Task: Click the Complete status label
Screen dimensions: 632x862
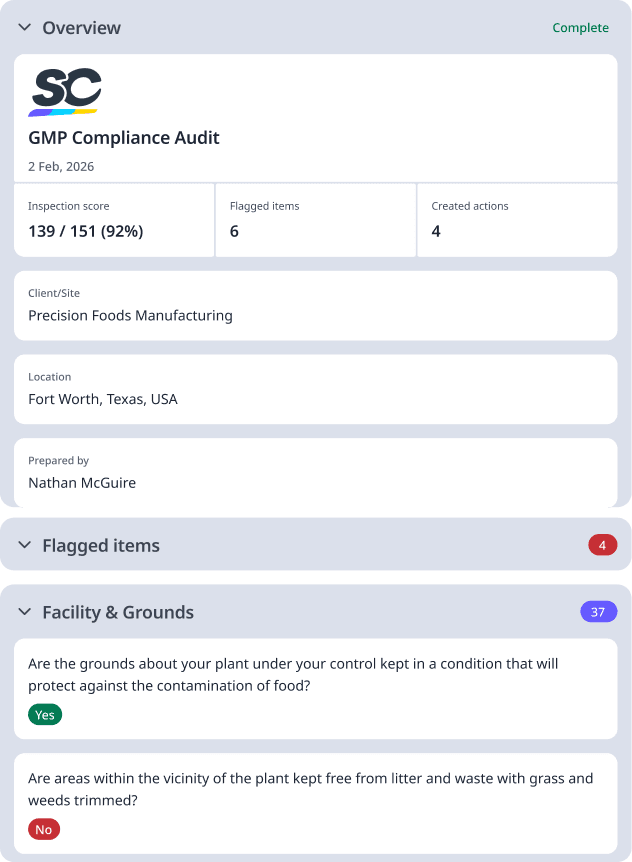Action: 580,28
